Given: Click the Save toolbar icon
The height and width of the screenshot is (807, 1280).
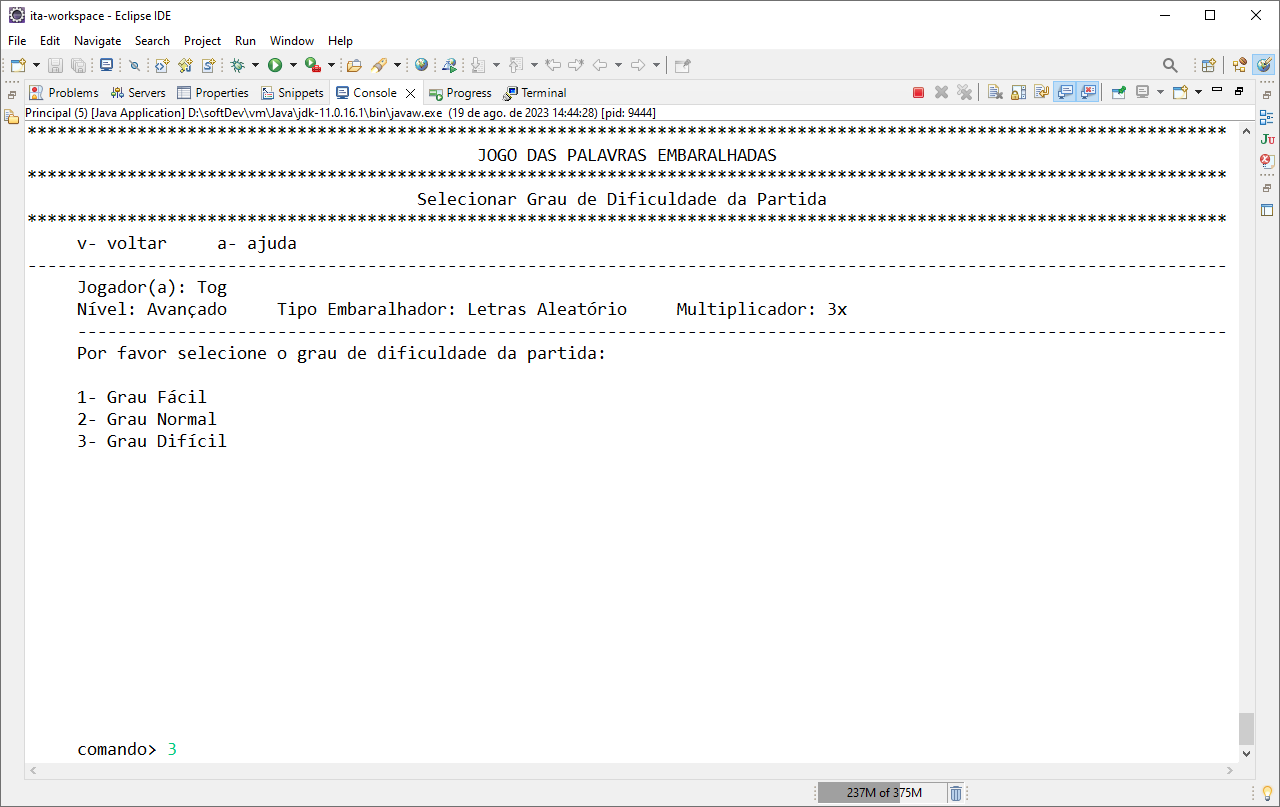Looking at the screenshot, I should pyautogui.click(x=55, y=65).
